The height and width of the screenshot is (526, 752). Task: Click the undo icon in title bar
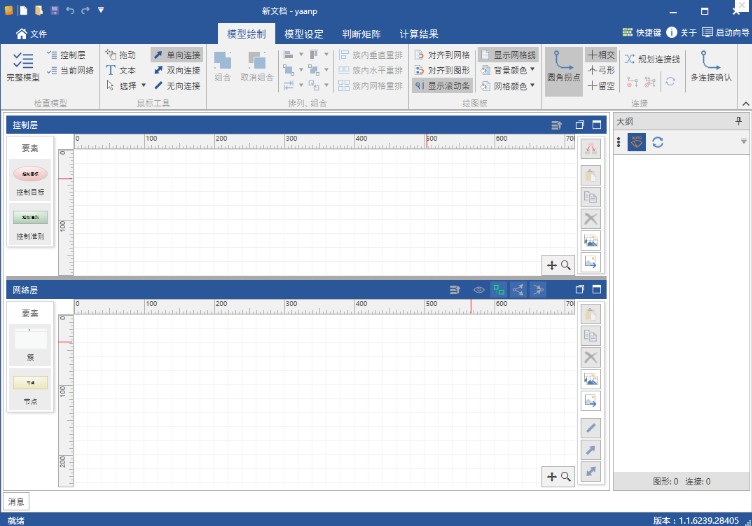pos(70,10)
